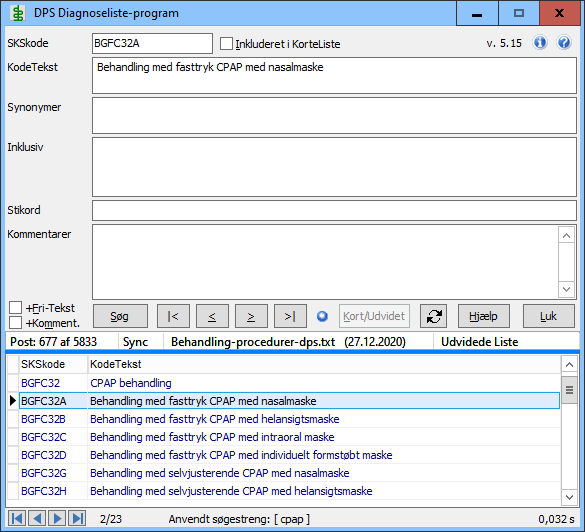Viewport: 585px width, 532px height.
Task: Open Hjælp button
Action: point(483,316)
